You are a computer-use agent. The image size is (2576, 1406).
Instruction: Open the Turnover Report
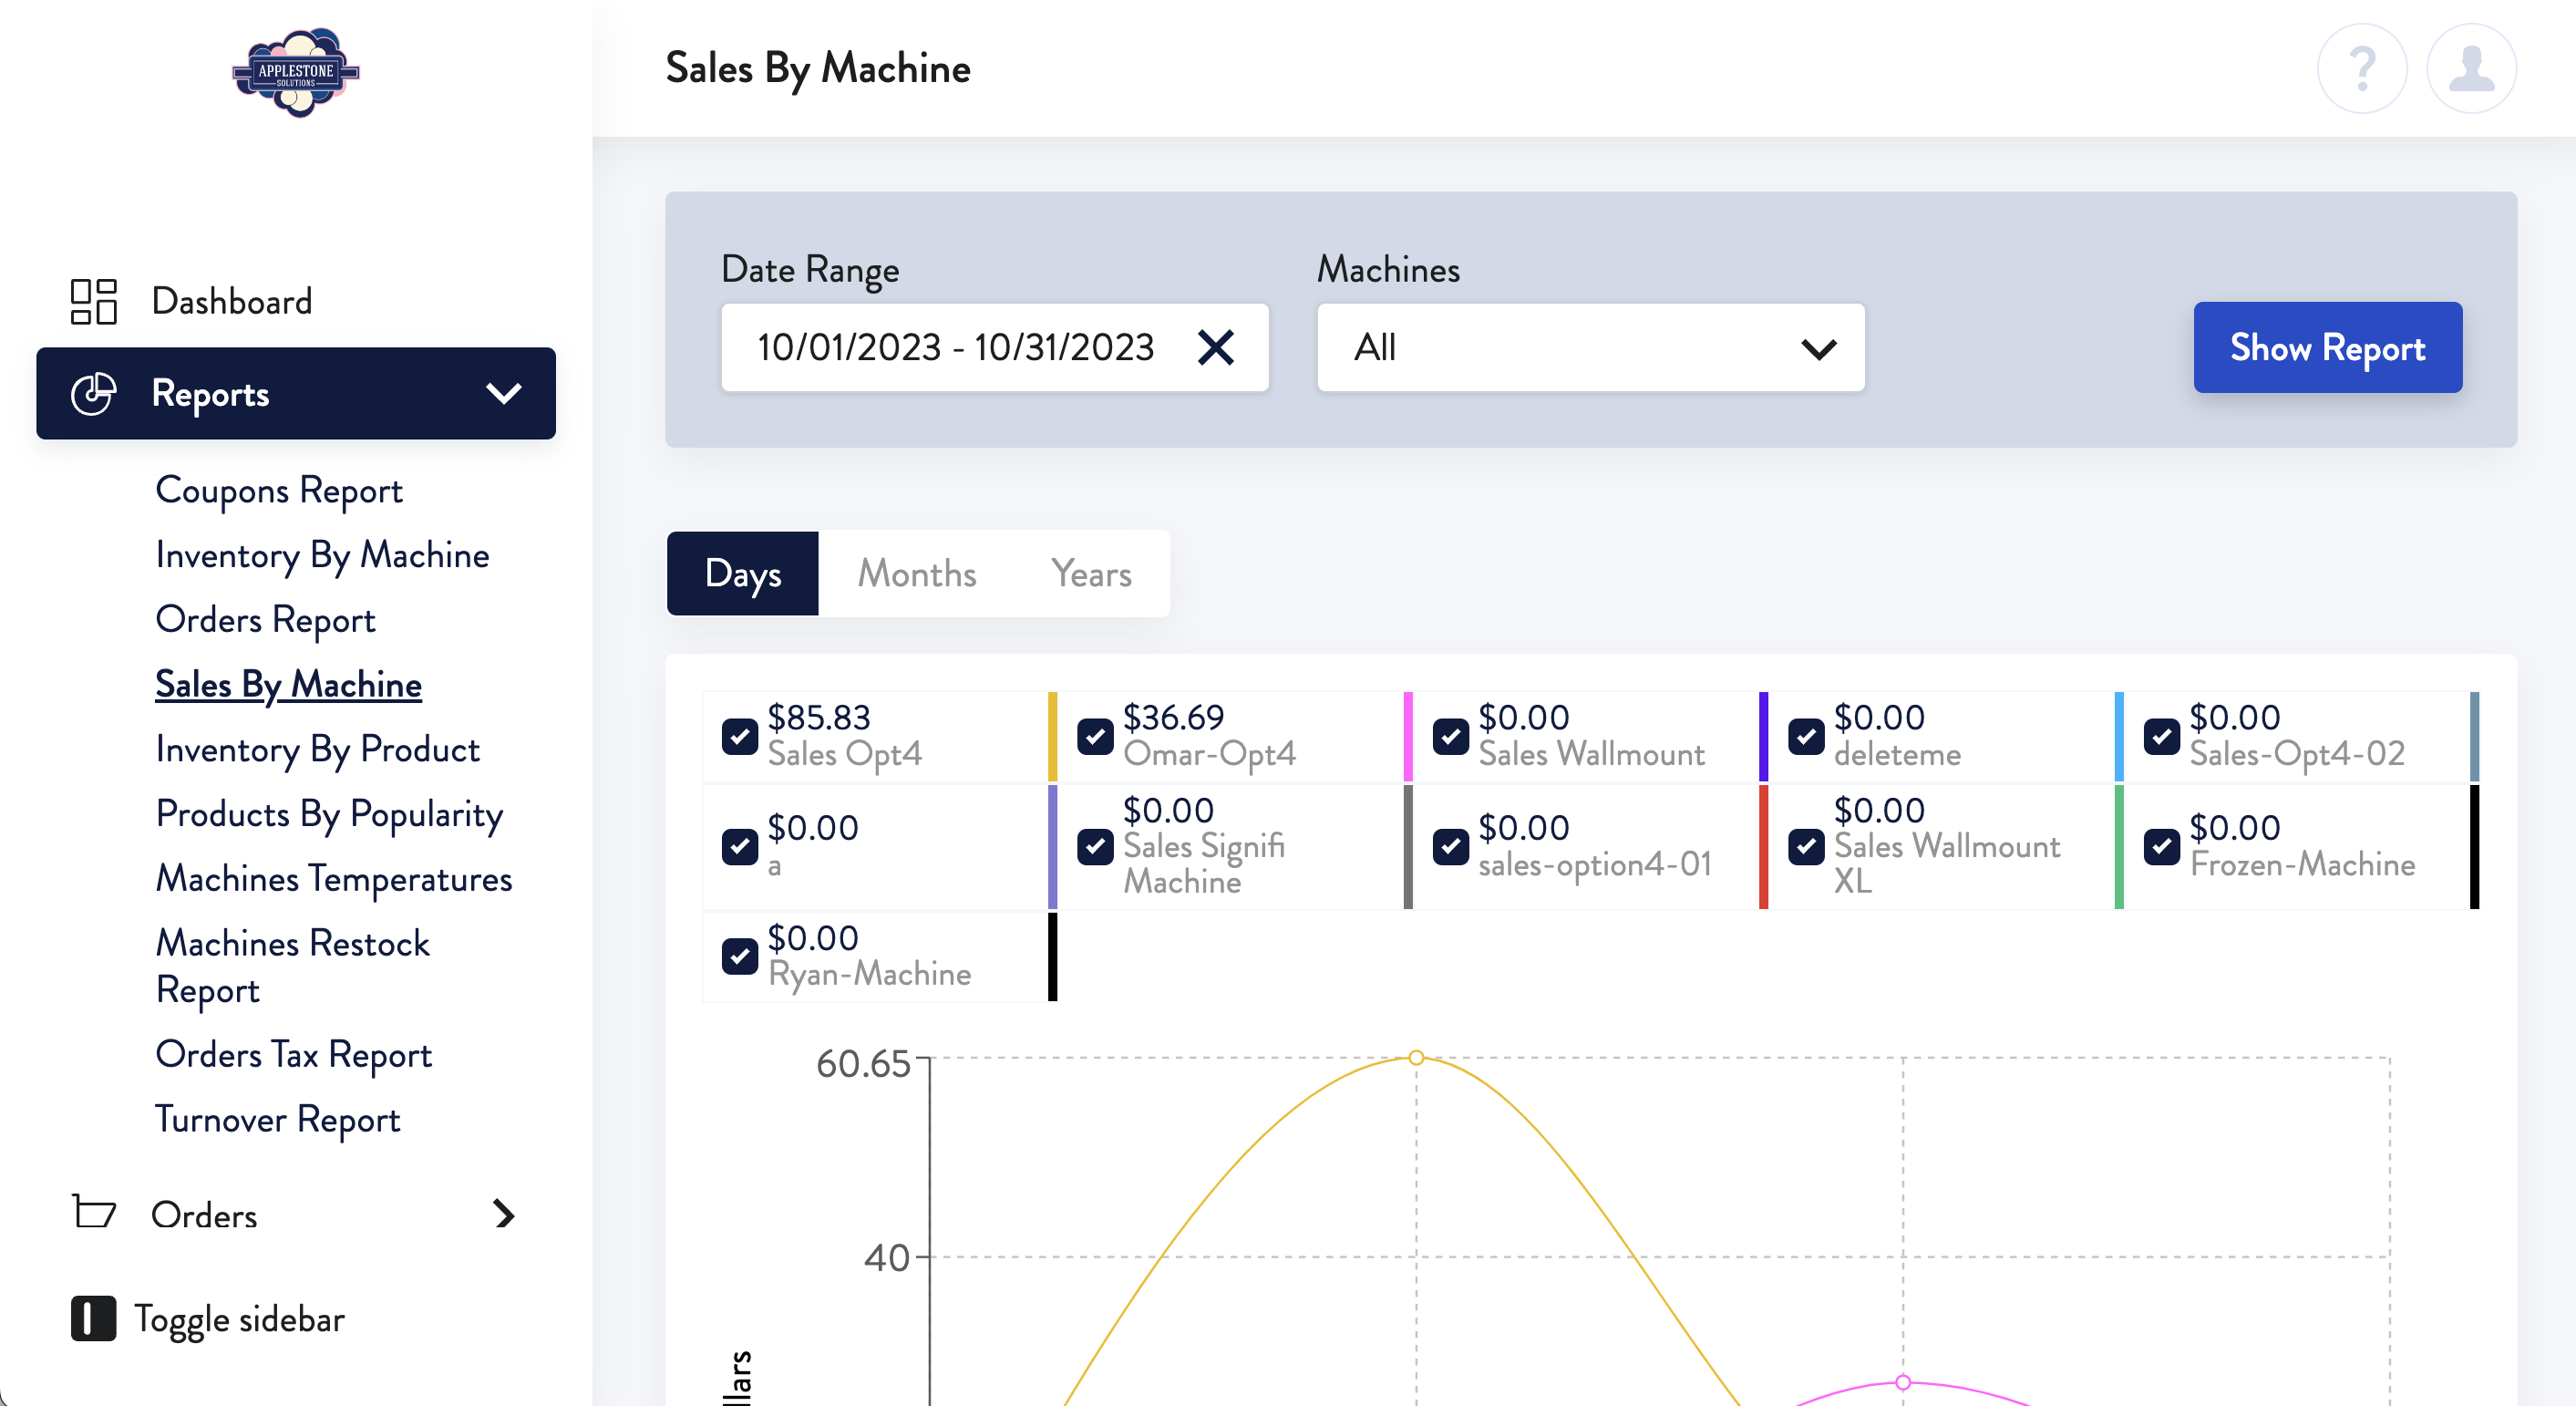[278, 1120]
